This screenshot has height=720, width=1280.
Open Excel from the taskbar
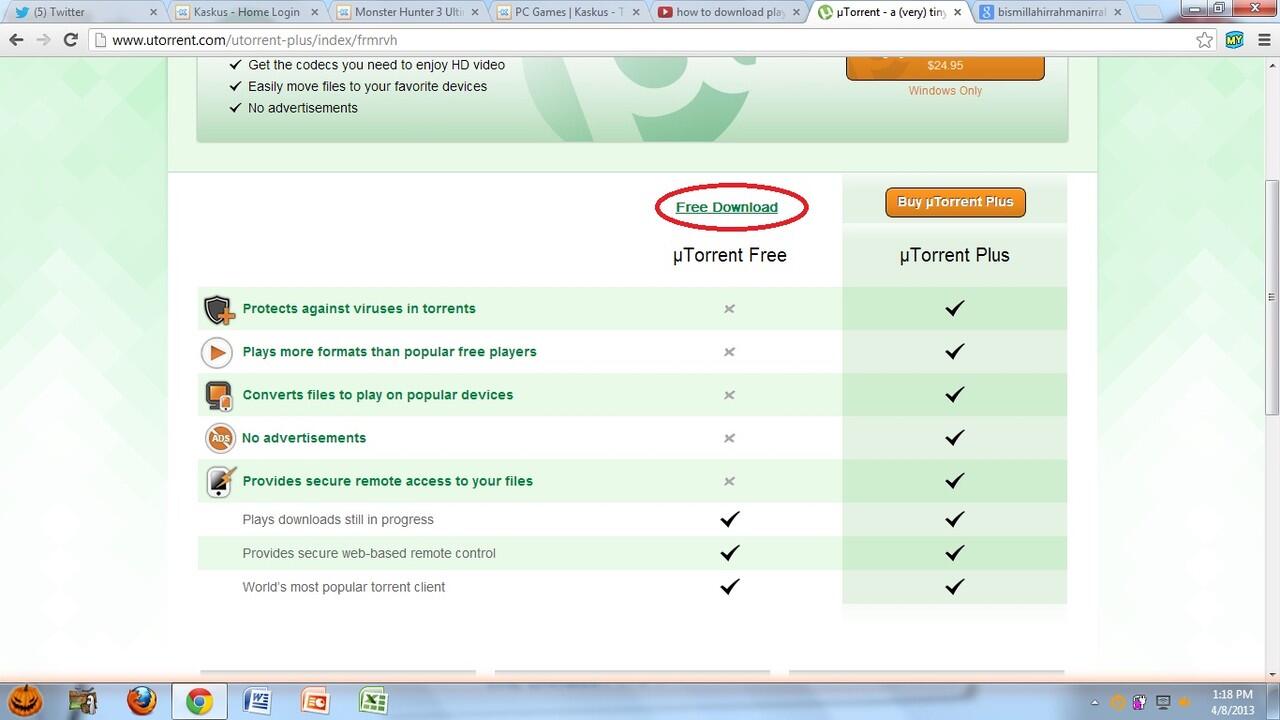point(373,701)
